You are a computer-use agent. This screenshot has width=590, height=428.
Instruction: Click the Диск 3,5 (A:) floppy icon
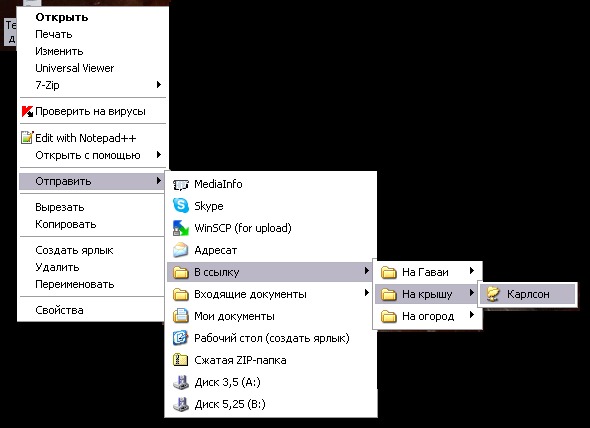coord(181,382)
